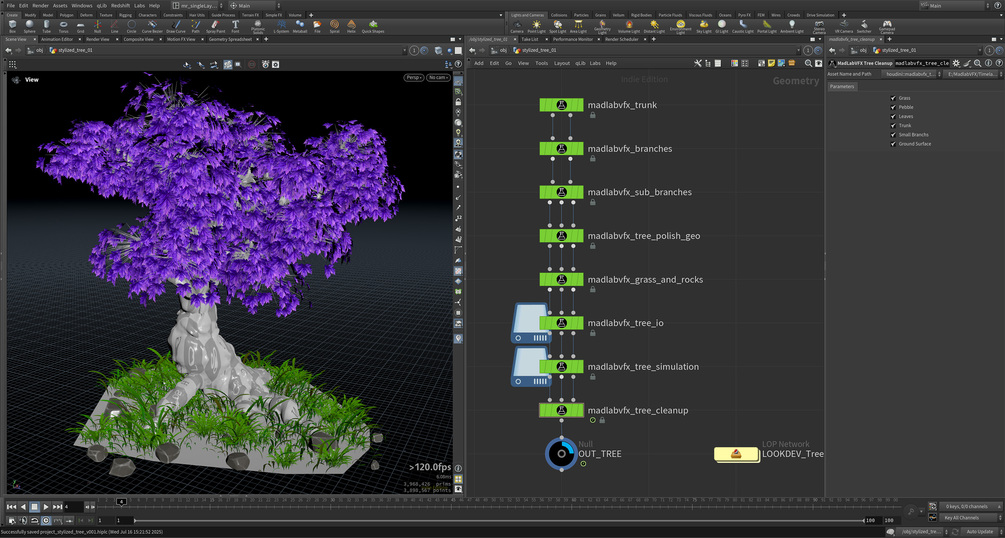
Task: Open the Persp viewport dropdown
Action: 413,77
